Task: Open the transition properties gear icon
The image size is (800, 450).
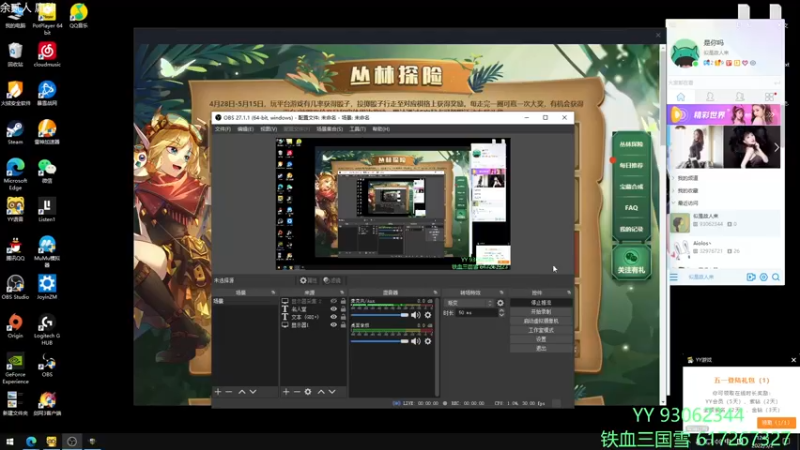Action: pyautogui.click(x=500, y=303)
